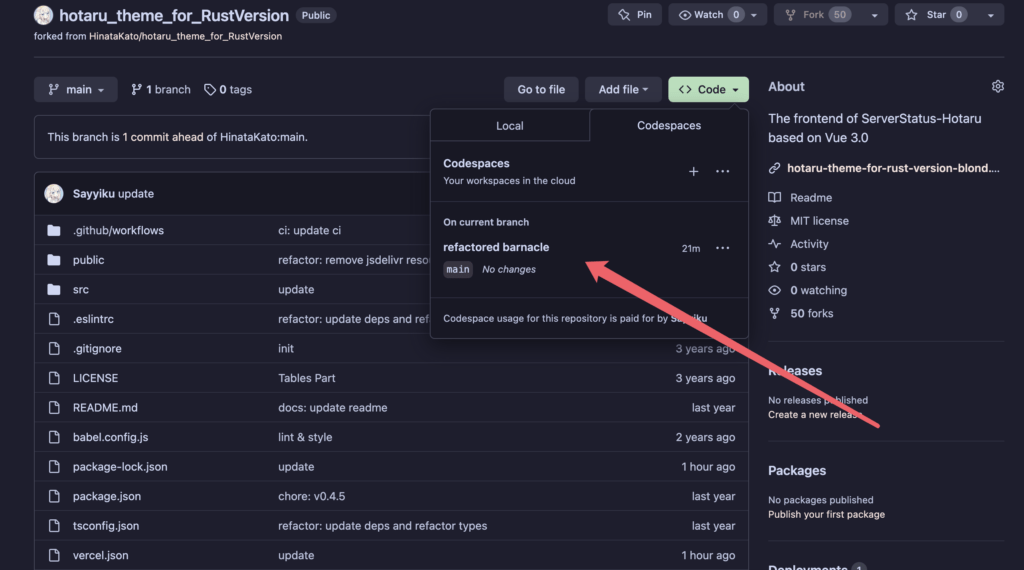The image size is (1024, 570).
Task: Click the file icon beside README.md
Action: coord(54,407)
